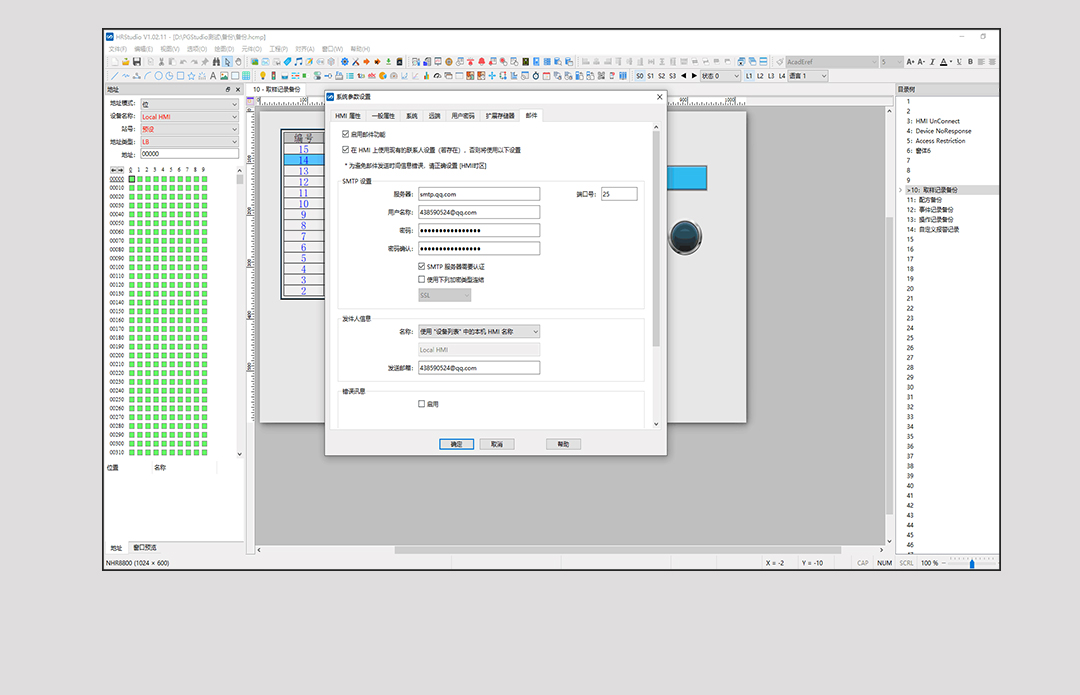Select the binoculars Find icon
This screenshot has width=1080, height=695.
[x=215, y=62]
